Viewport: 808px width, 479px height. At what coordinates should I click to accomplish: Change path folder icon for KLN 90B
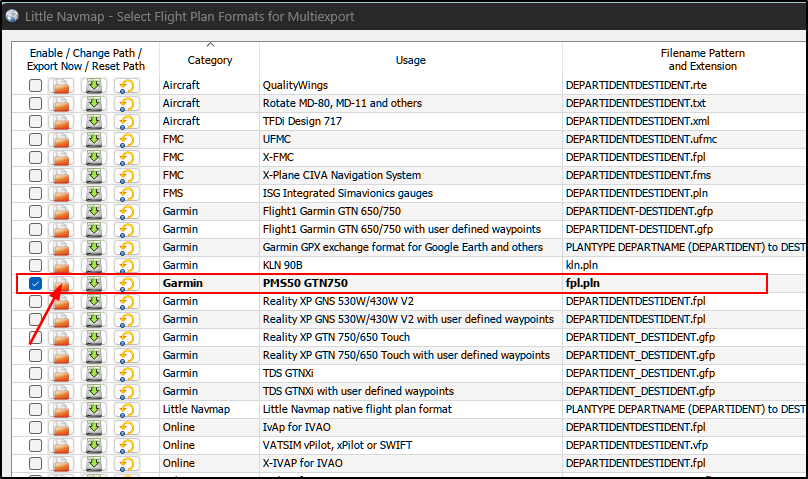click(x=61, y=265)
